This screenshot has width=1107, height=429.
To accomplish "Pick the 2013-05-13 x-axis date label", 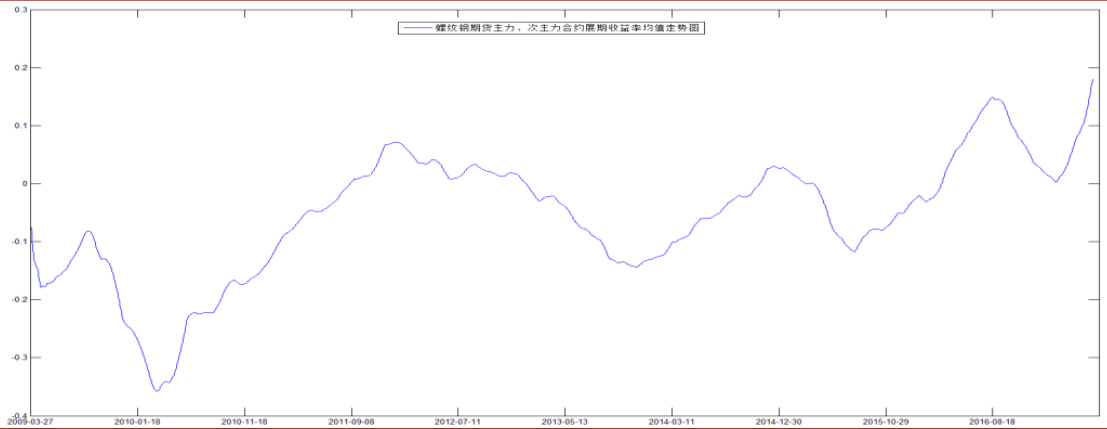I will (x=565, y=423).
